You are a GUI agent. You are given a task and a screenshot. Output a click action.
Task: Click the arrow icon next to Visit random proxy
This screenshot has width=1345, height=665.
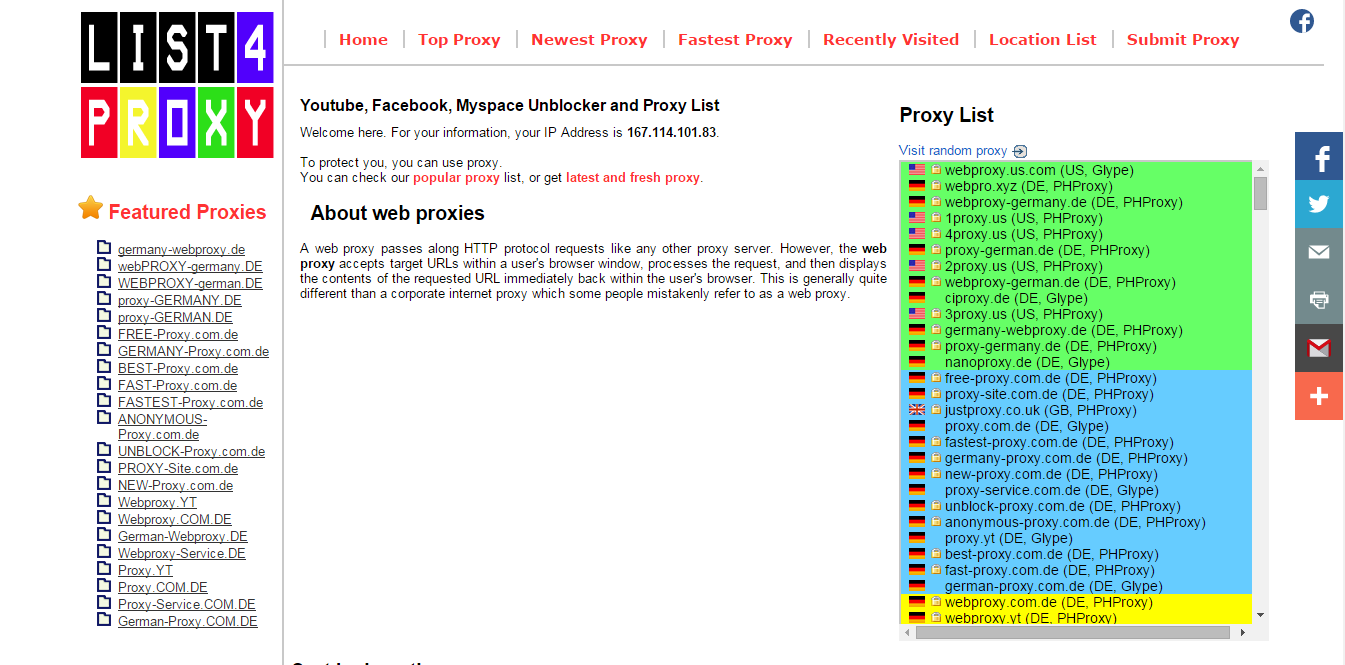click(1020, 151)
